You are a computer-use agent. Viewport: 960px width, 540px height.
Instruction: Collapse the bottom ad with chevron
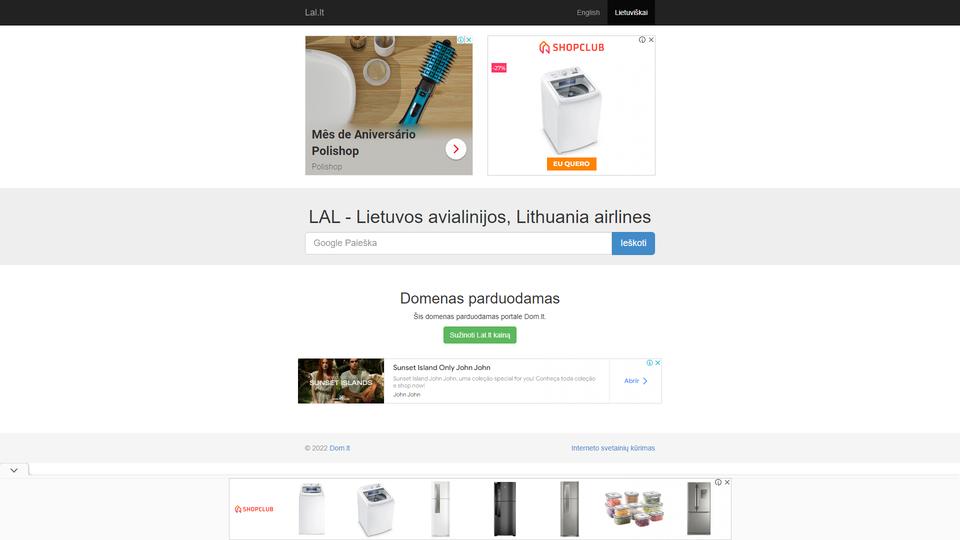tap(14, 470)
